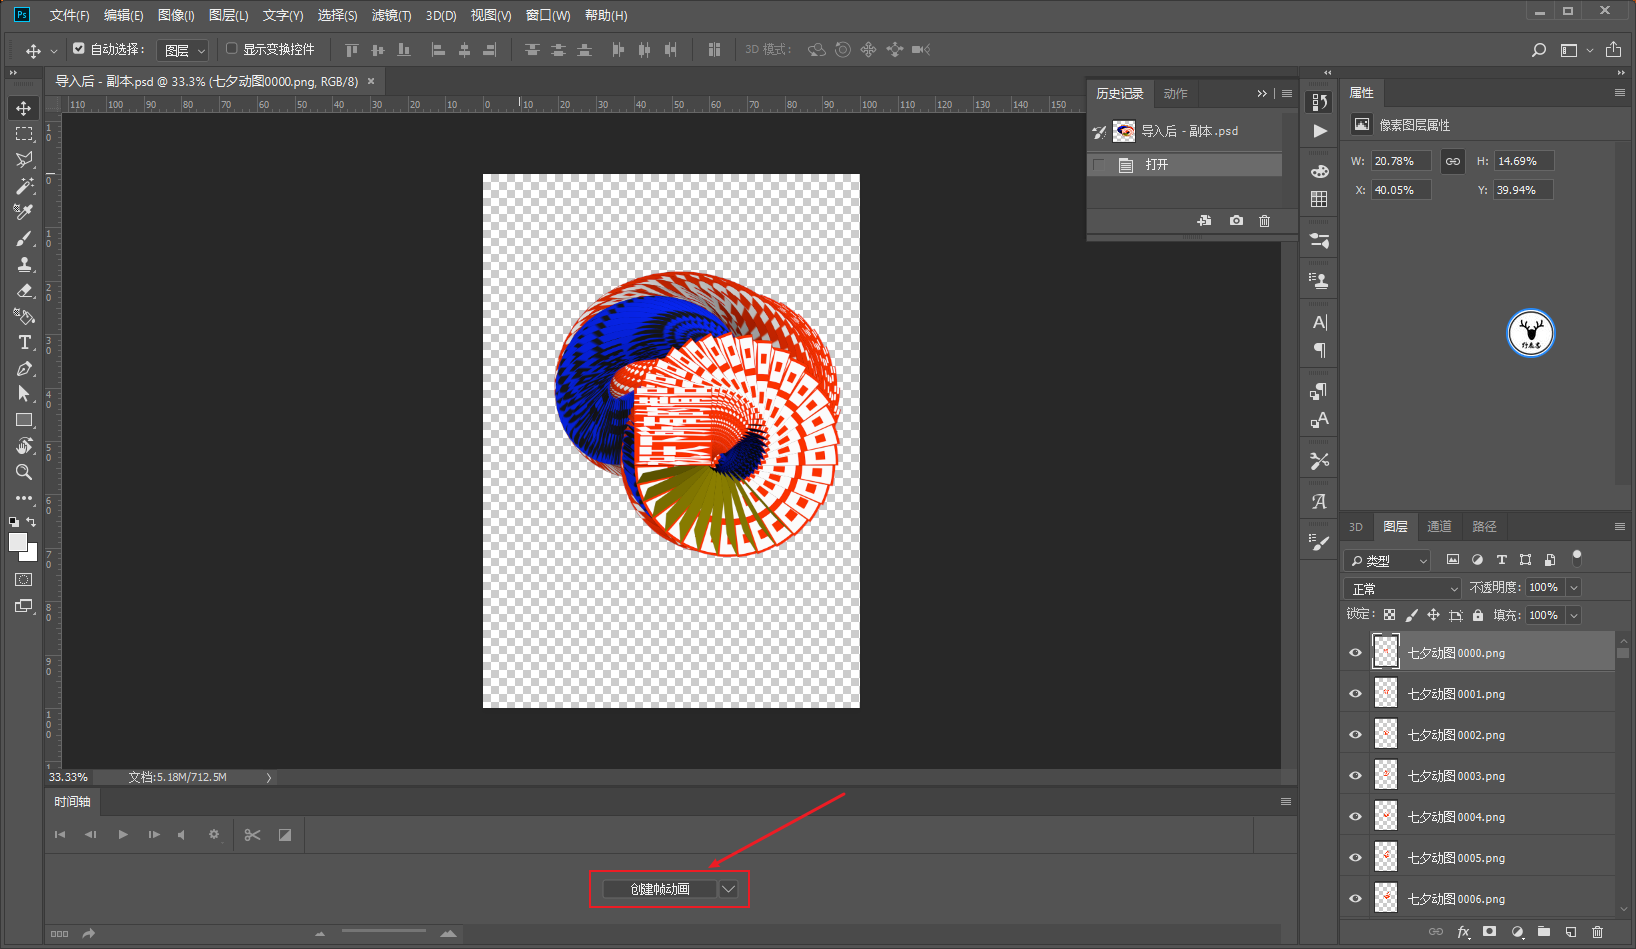Image resolution: width=1636 pixels, height=949 pixels.
Task: Hide layer 七夕动图0003.png
Action: coord(1355,776)
